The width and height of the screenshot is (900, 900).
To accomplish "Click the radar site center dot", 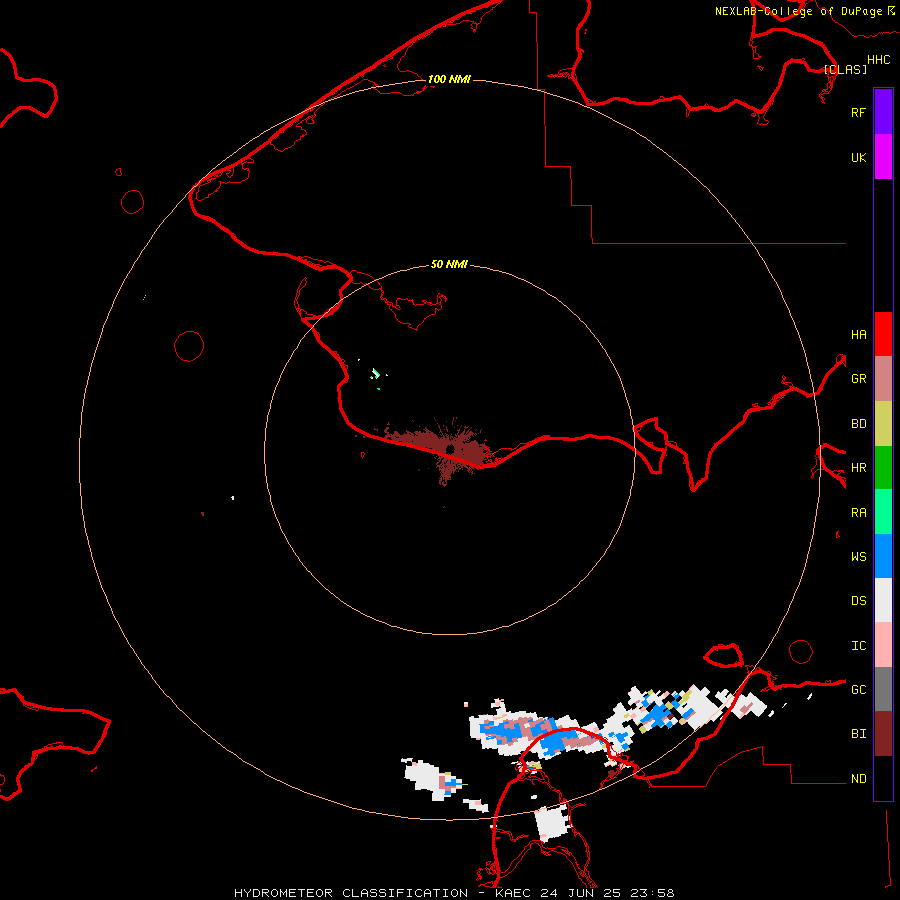I will click(450, 449).
